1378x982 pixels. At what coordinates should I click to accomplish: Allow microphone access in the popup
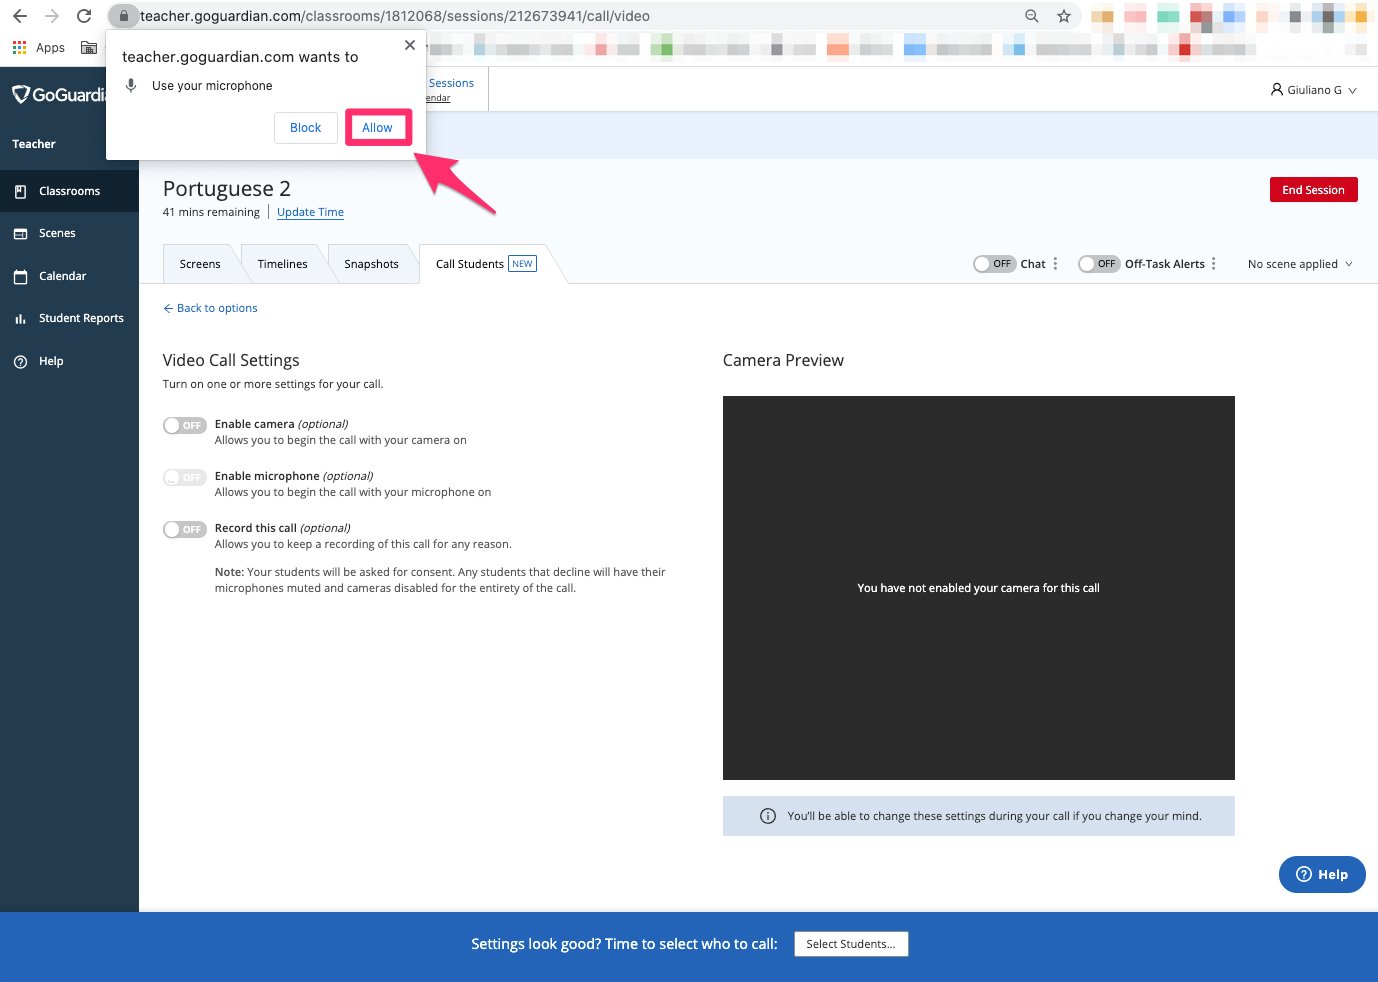click(x=377, y=128)
